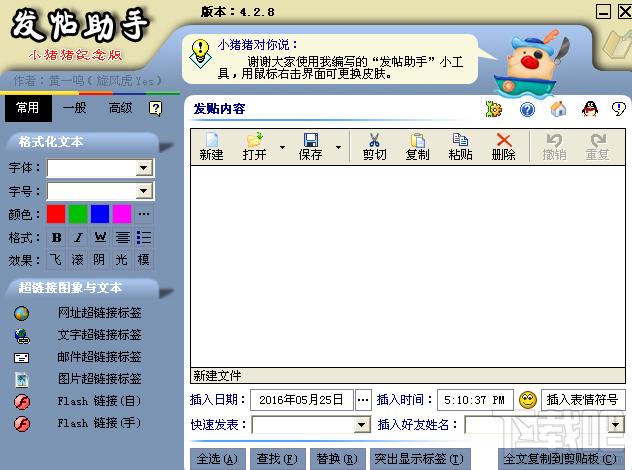Switch to the 高级 tab
The width and height of the screenshot is (632, 470).
click(121, 108)
